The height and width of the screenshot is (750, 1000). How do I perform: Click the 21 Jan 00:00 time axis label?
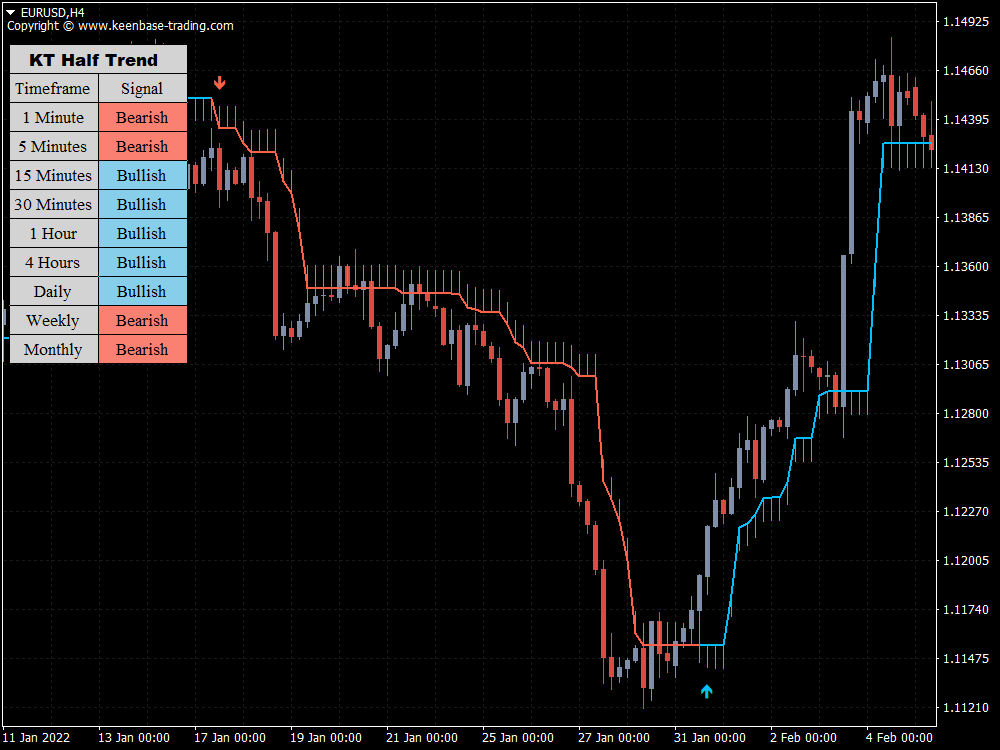422,737
